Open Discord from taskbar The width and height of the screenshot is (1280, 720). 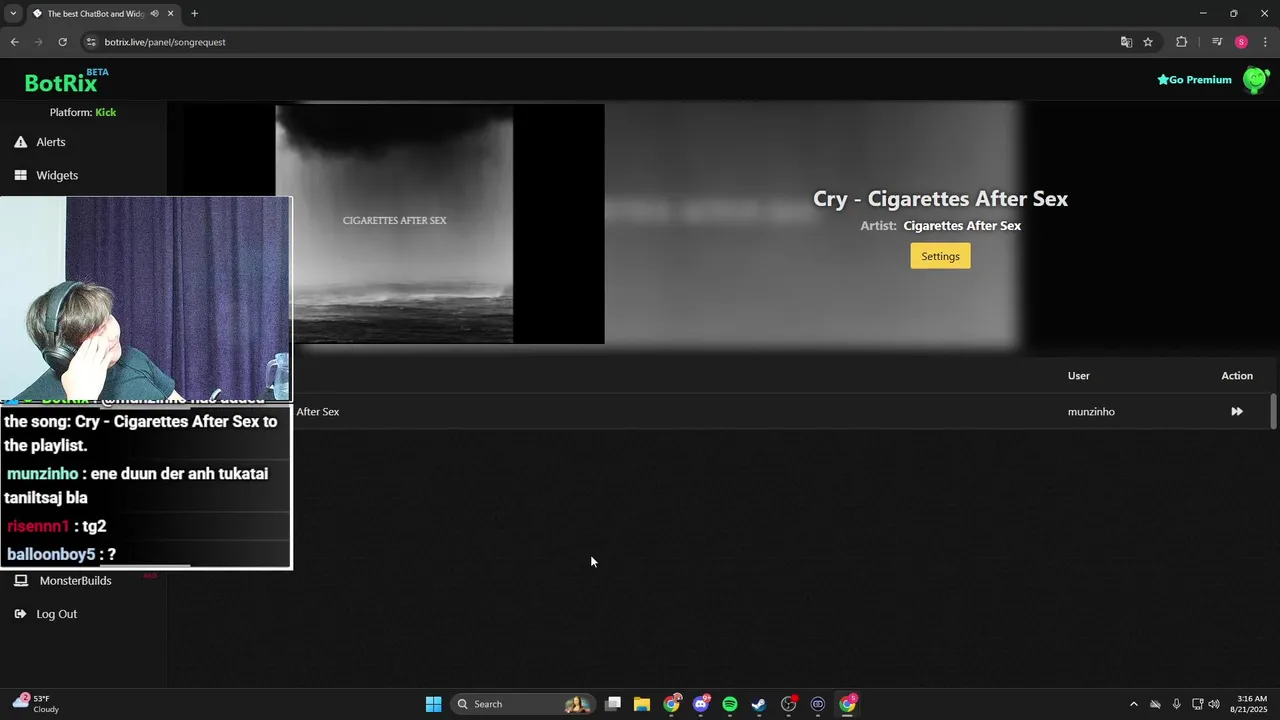pyautogui.click(x=700, y=704)
